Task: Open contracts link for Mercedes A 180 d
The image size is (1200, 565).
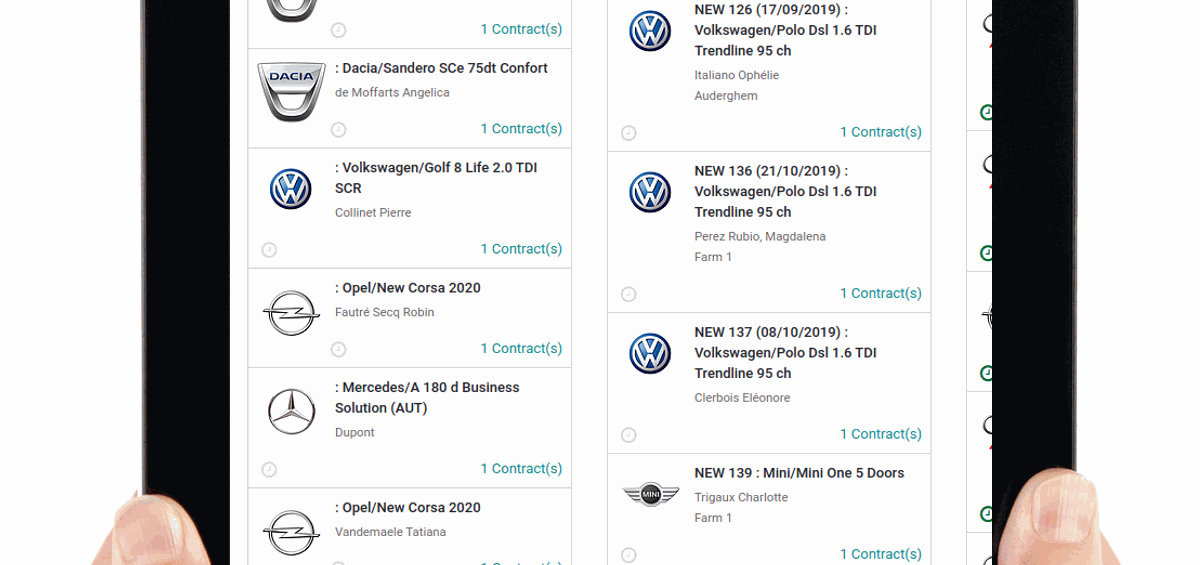Action: pos(521,469)
